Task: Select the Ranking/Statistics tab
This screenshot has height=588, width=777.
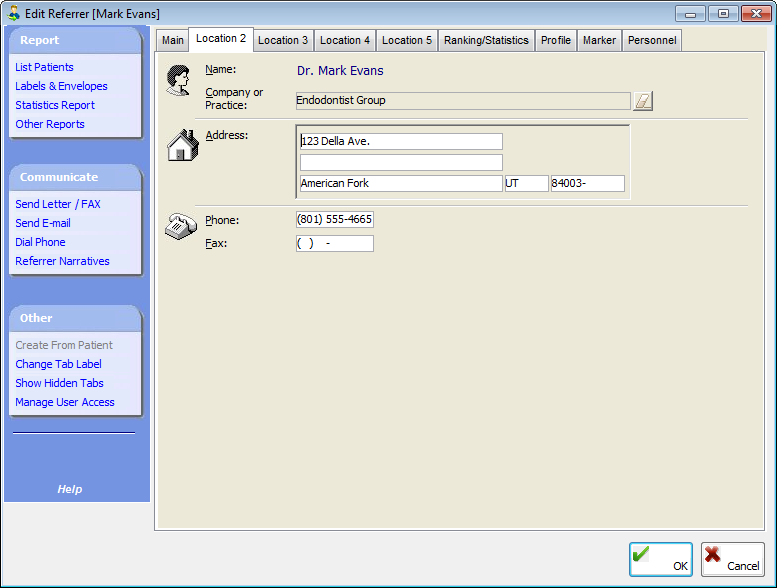Action: 486,40
